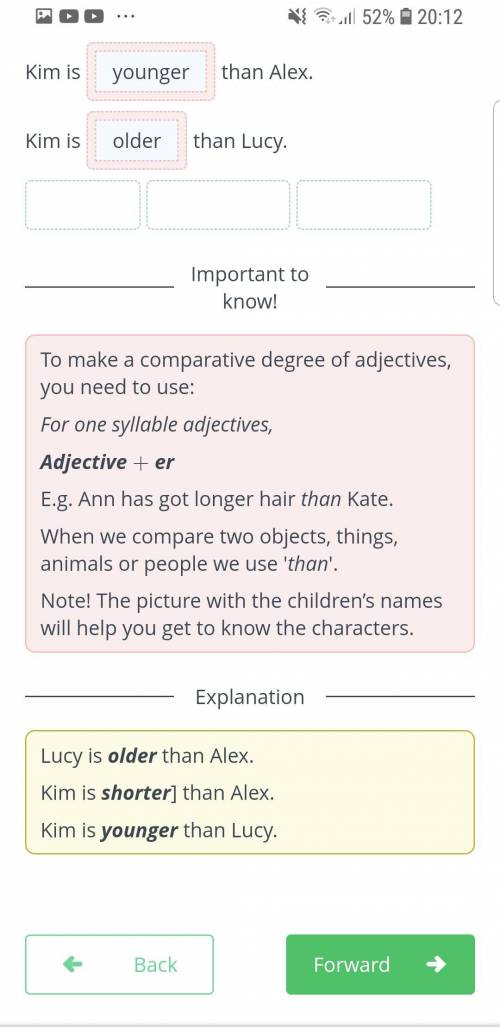Select the 'younger' answer chip

(x=151, y=72)
